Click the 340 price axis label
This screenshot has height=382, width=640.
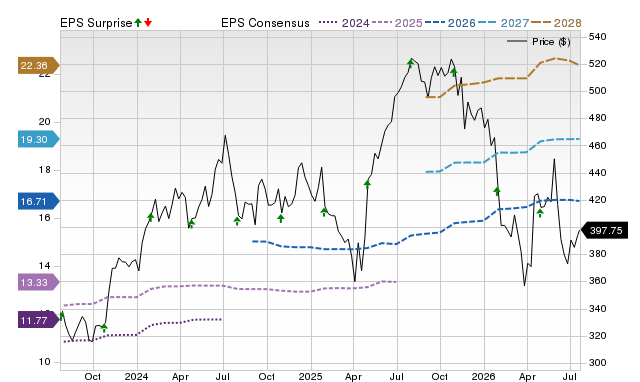[x=597, y=309]
